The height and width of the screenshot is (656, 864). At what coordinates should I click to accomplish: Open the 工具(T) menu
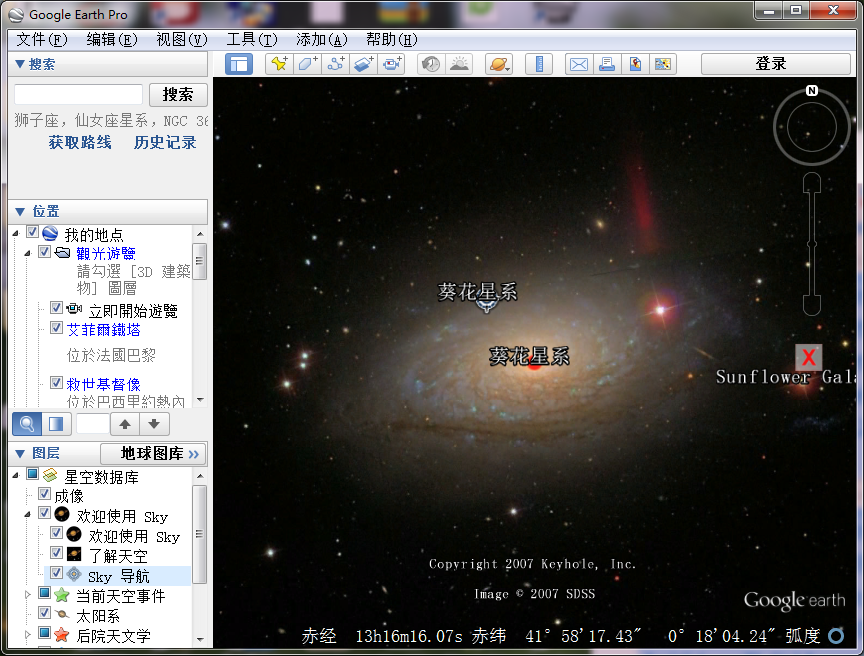252,40
